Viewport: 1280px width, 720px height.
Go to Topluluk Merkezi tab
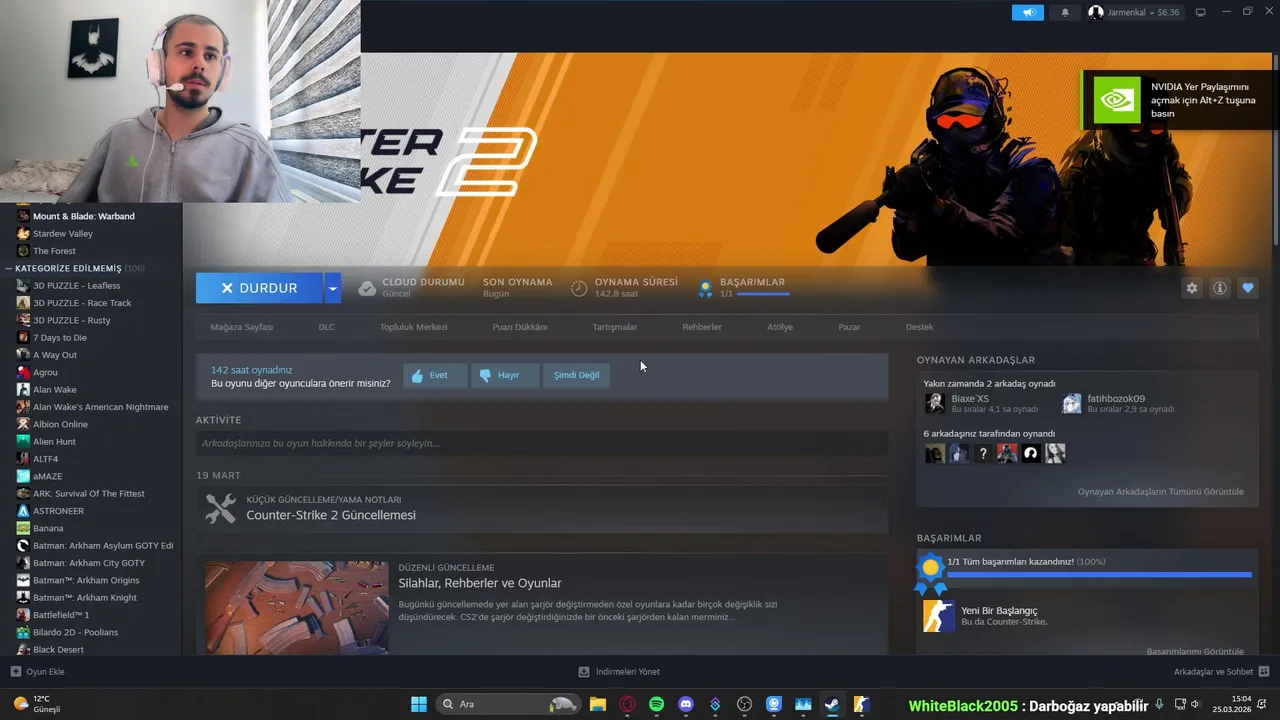[x=413, y=327]
